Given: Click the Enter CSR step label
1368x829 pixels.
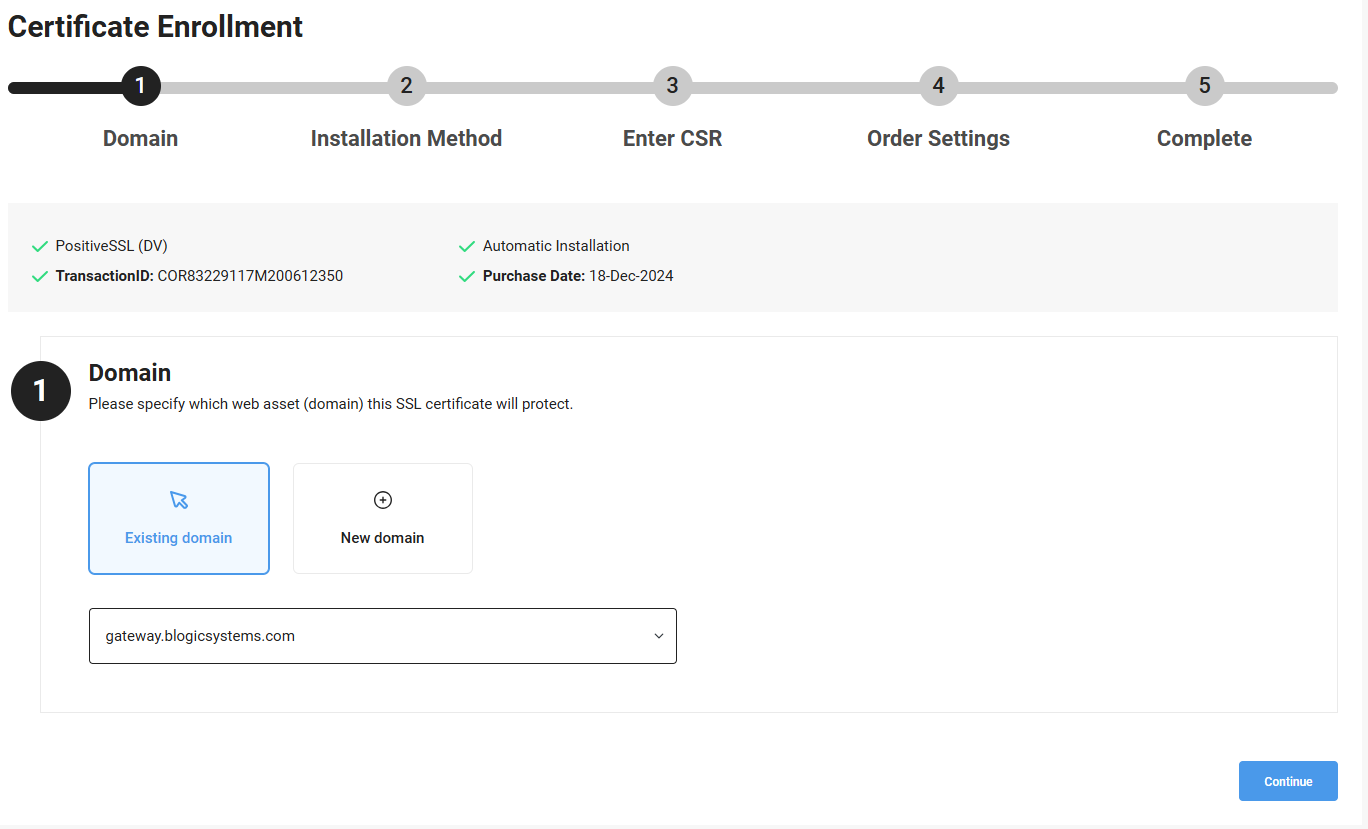Looking at the screenshot, I should [x=672, y=139].
